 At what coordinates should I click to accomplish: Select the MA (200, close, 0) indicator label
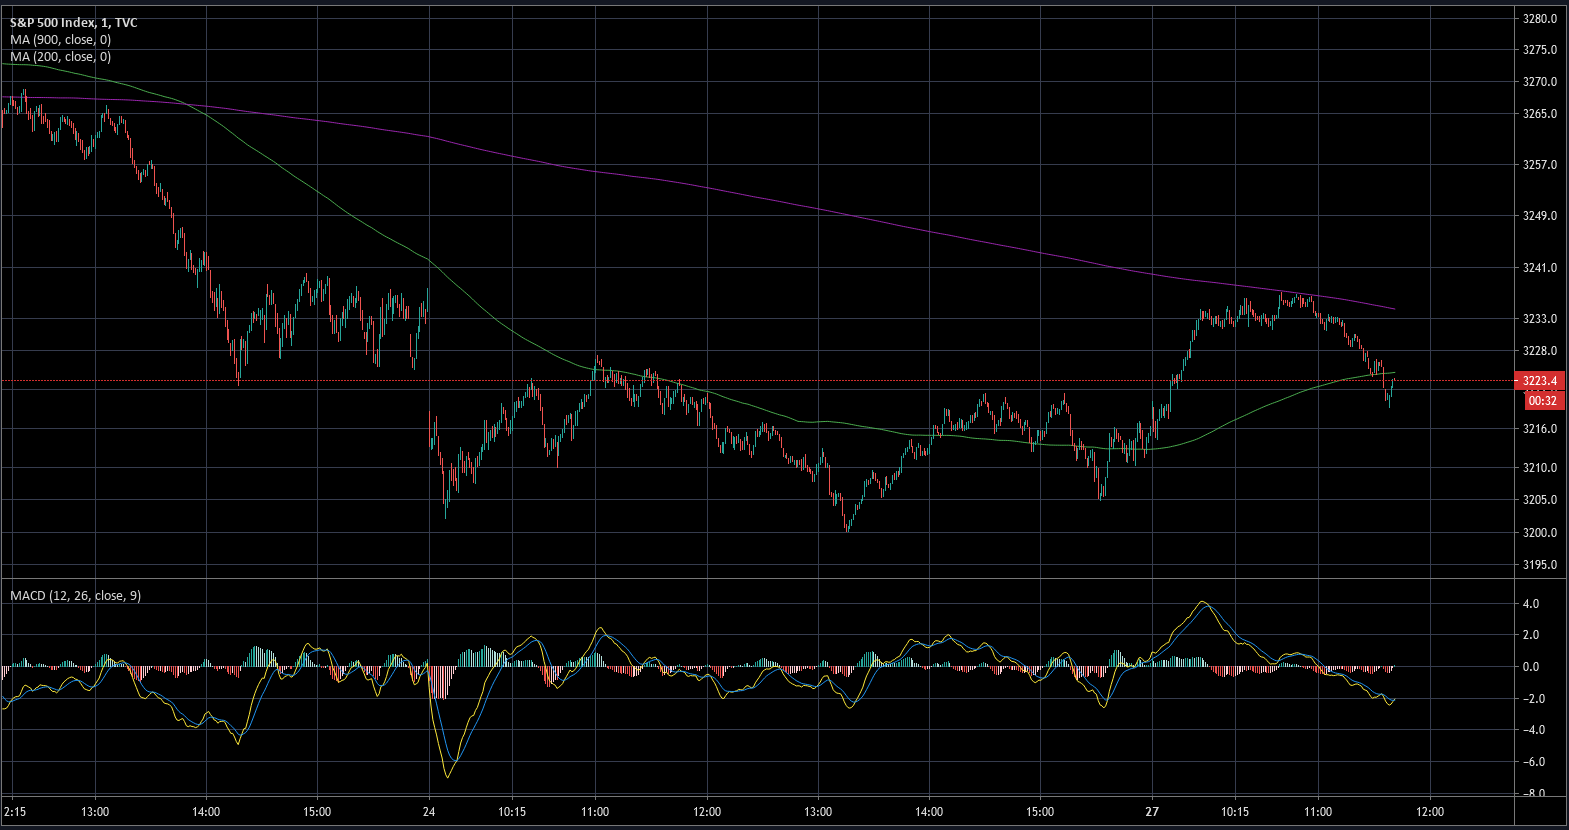tap(61, 56)
